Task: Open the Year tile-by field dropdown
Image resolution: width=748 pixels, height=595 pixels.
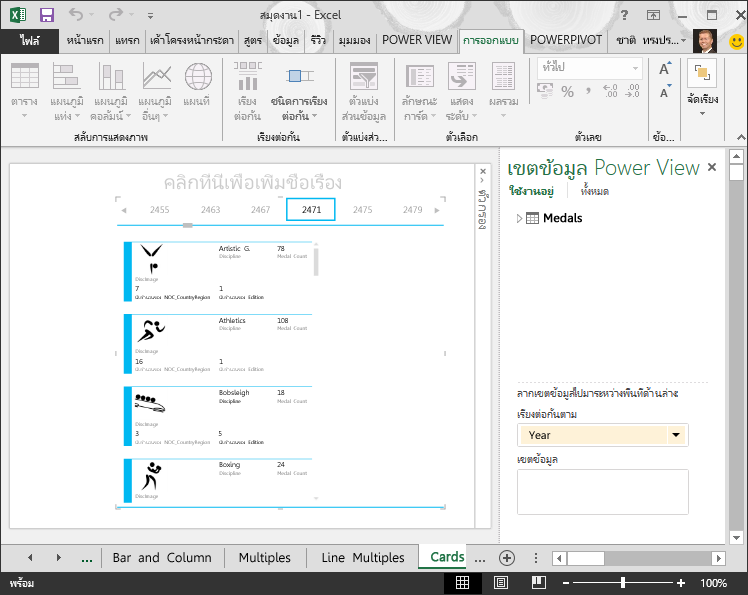Action: coord(675,435)
